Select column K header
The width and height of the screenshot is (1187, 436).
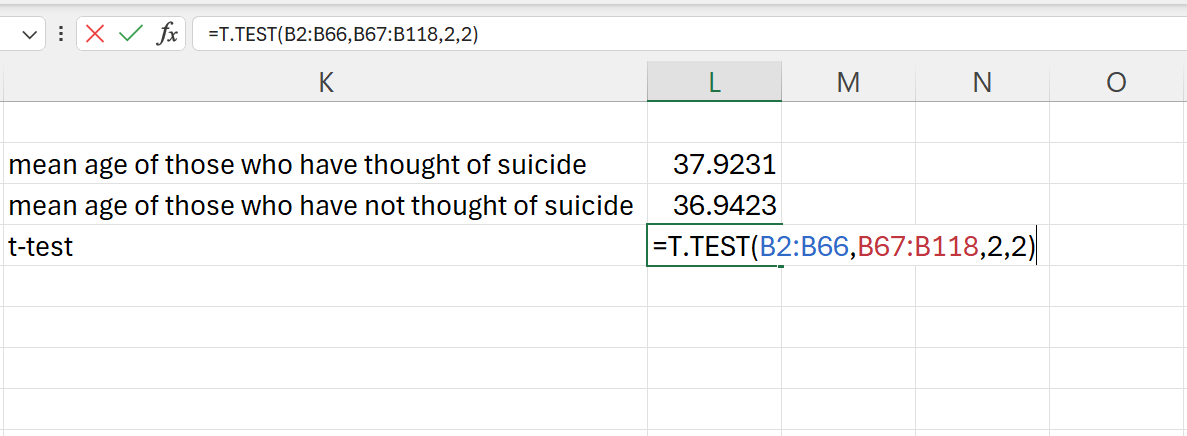(326, 82)
